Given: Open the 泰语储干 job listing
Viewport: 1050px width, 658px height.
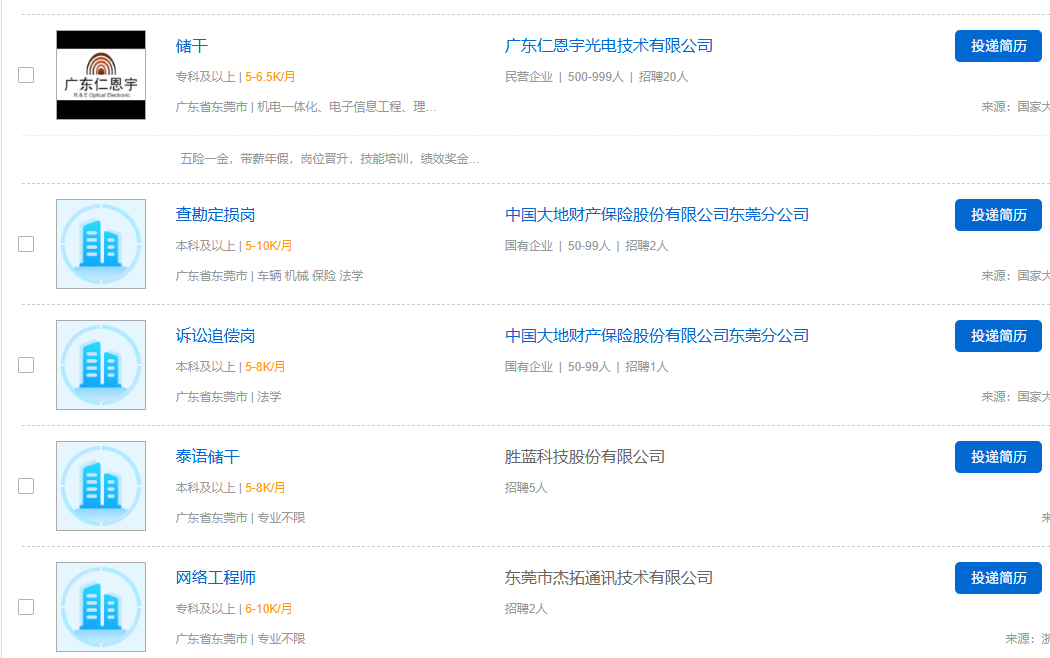Looking at the screenshot, I should pos(208,457).
